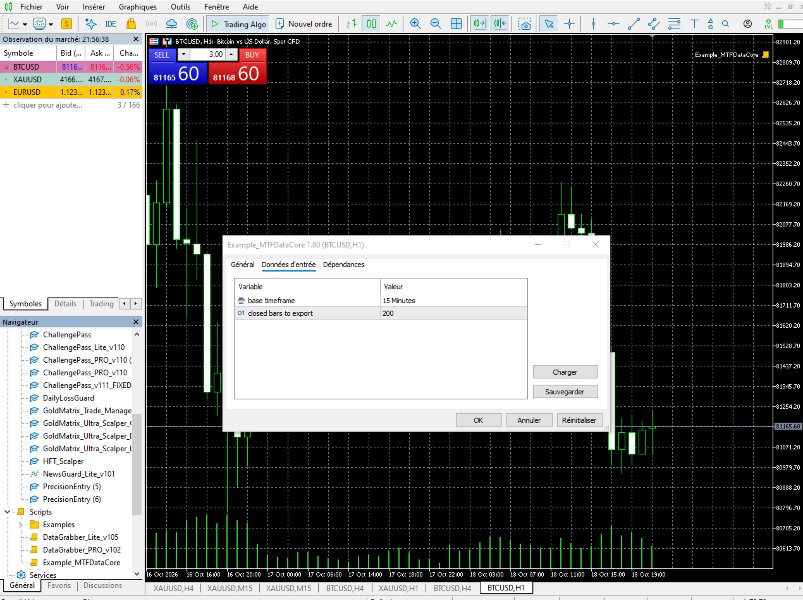Image resolution: width=803 pixels, height=600 pixels.
Task: Collapse the Scripts tree node
Action: point(7,512)
